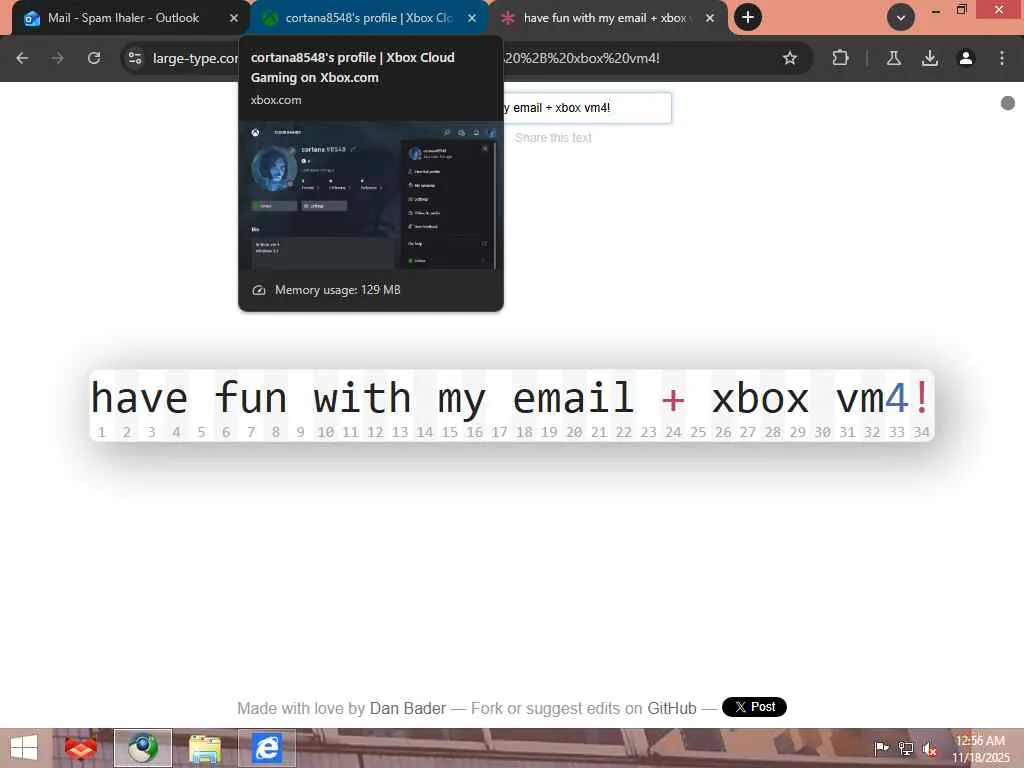Open the taskbar clock showing 12:56 AM
Screen dimensions: 1024x768
[980, 748]
